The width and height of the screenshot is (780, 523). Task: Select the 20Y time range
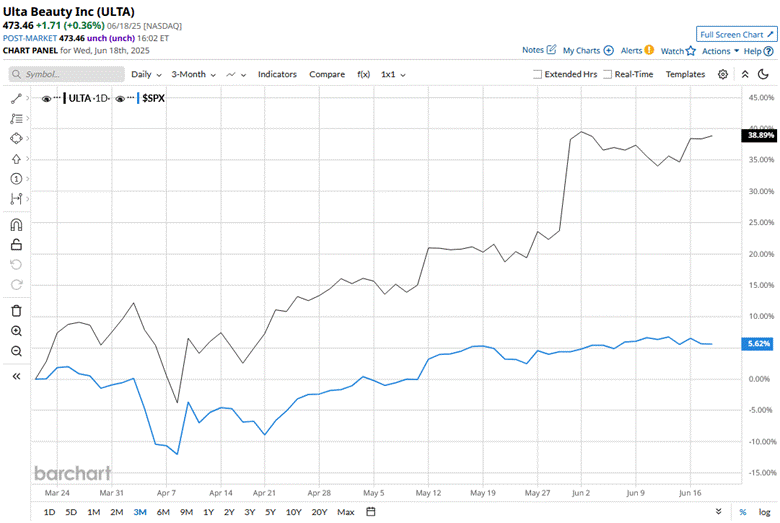coord(319,512)
